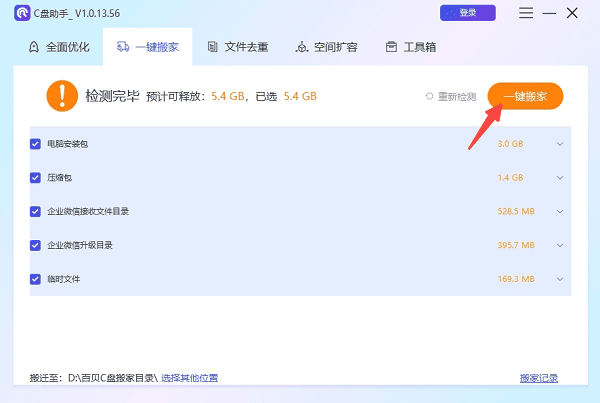Expand the 企业微信接收文件目录 chevron
Image resolution: width=600 pixels, height=403 pixels.
[560, 211]
